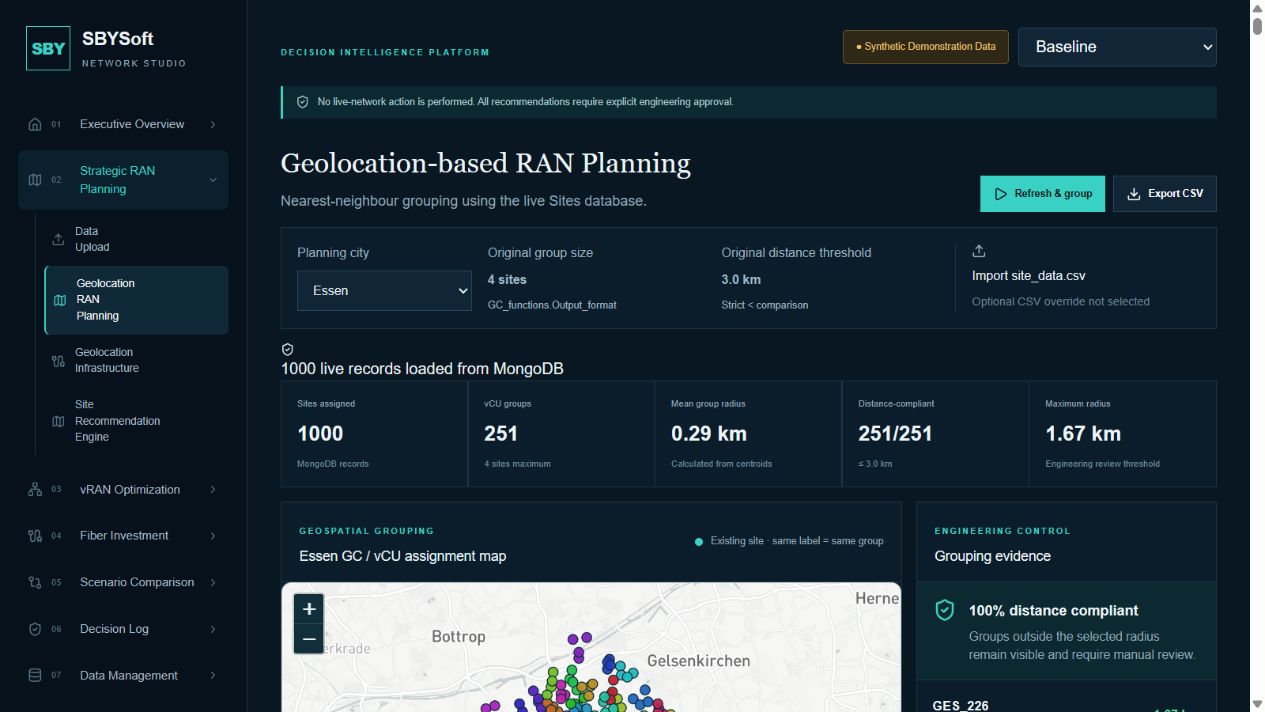Click the Geolocation RAN Planning map icon
The height and width of the screenshot is (712, 1265).
pos(59,300)
